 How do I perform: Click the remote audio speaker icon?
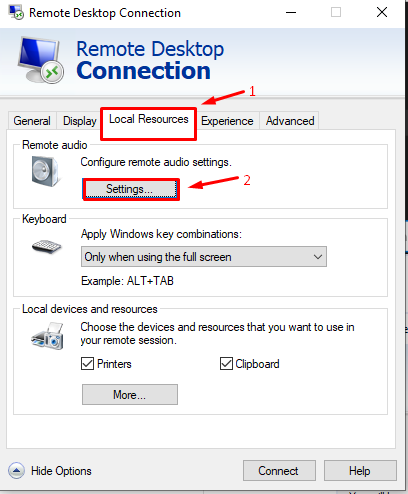coord(46,171)
